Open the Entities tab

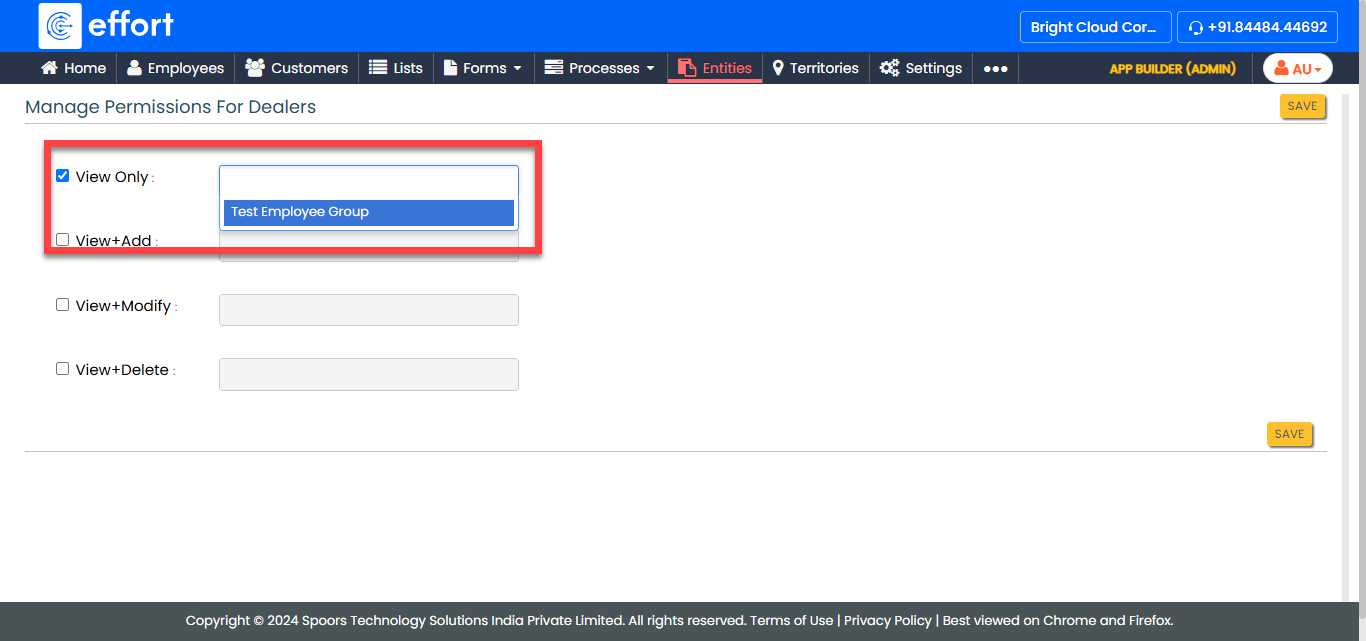[715, 68]
